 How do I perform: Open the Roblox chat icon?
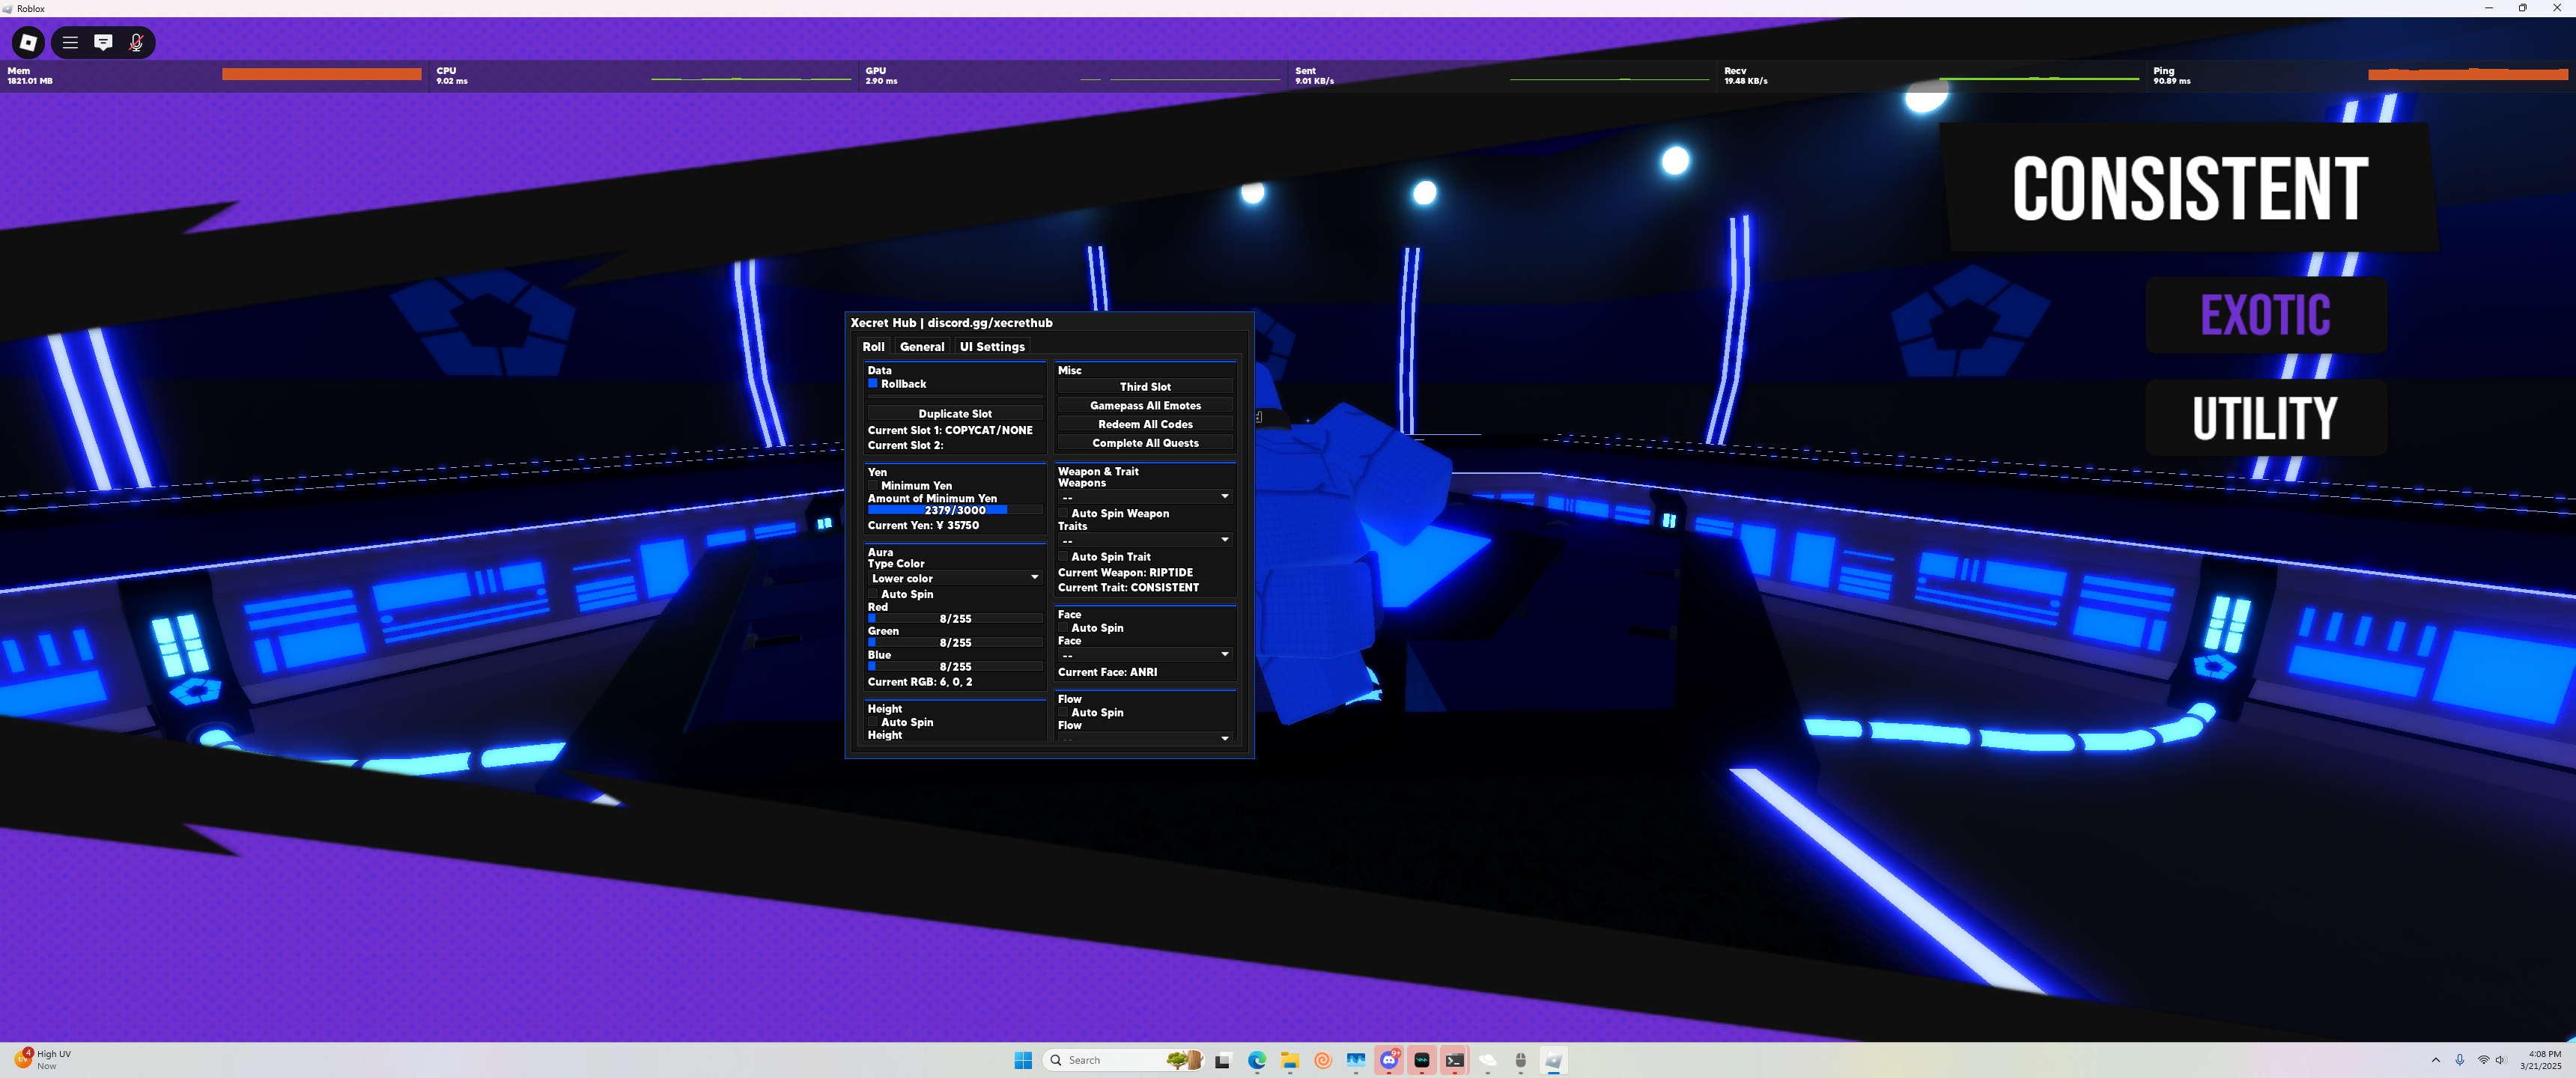click(x=103, y=42)
